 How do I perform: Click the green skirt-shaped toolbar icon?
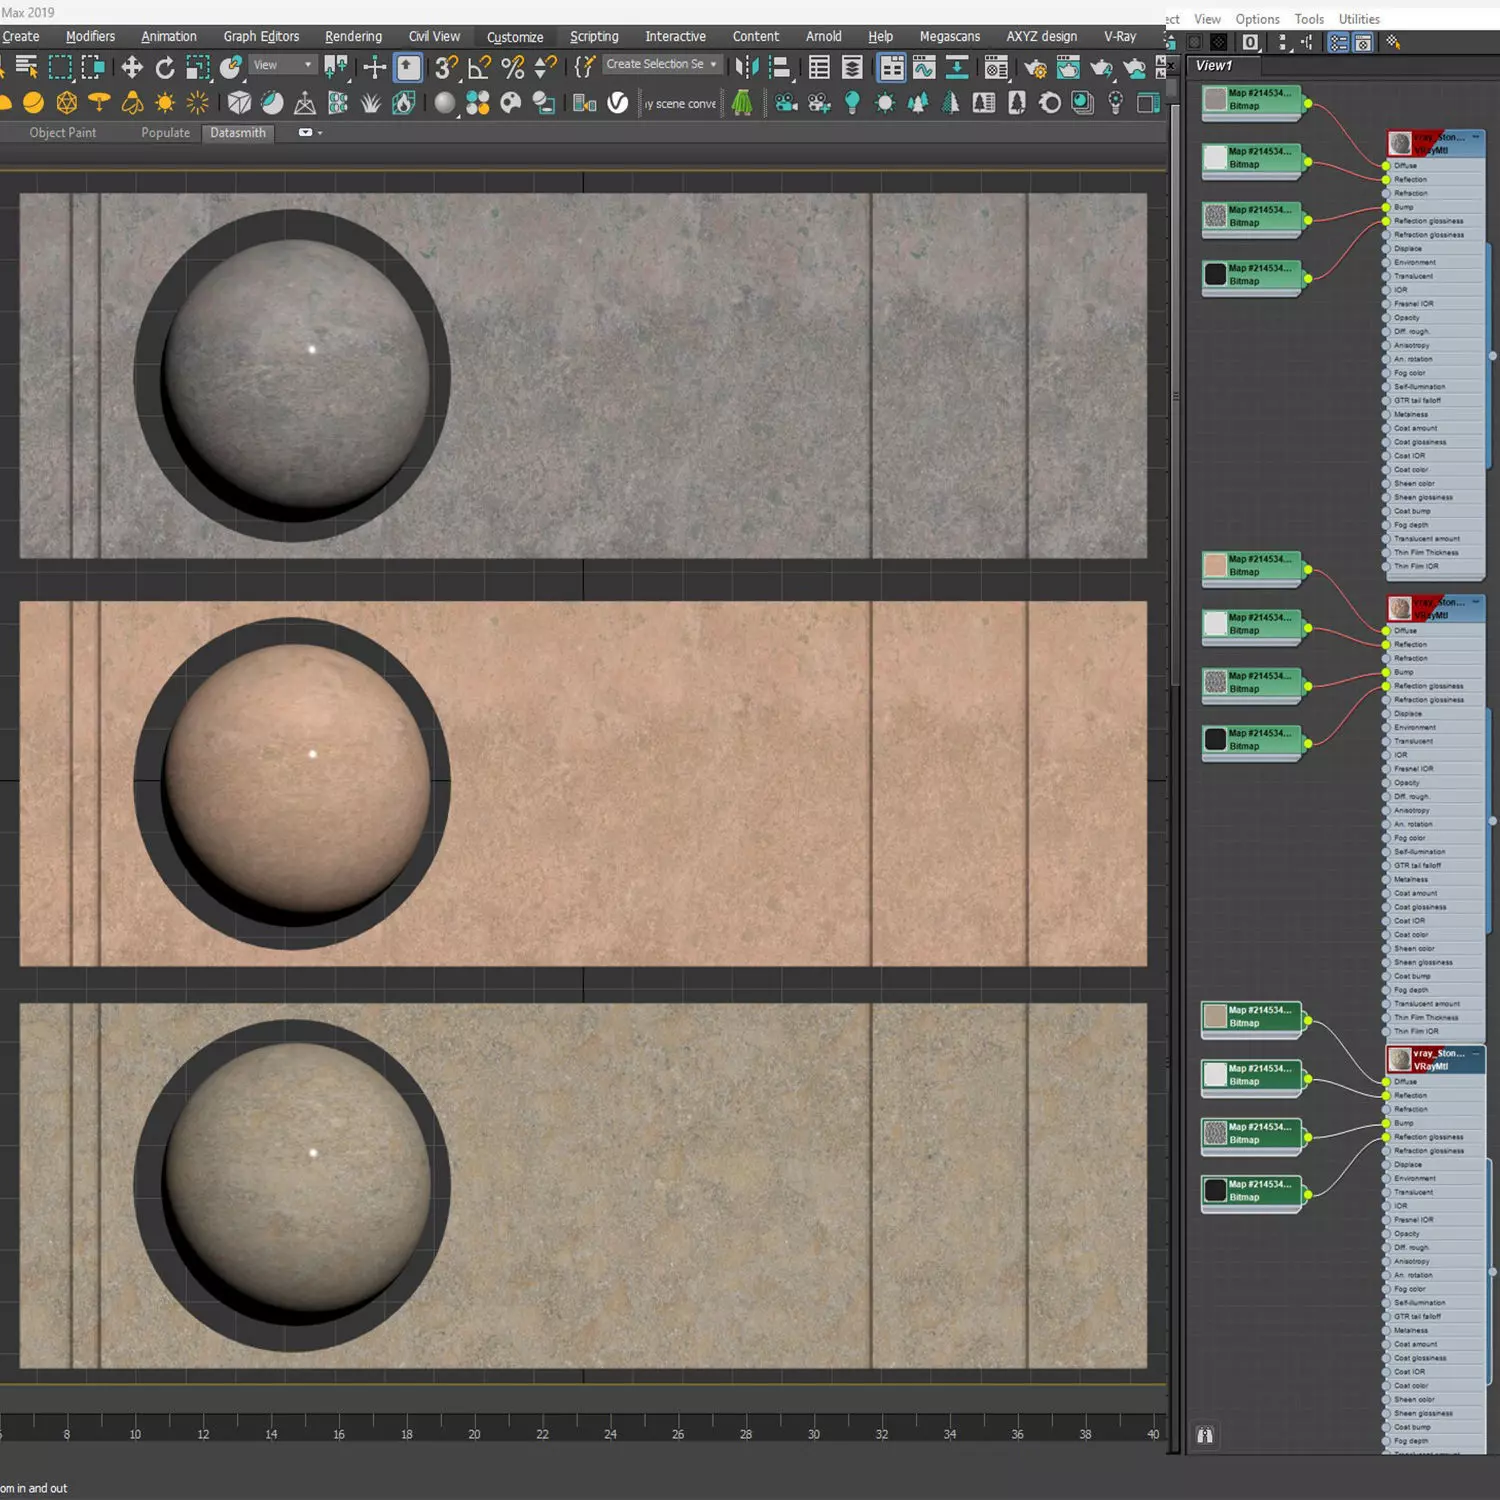742,103
